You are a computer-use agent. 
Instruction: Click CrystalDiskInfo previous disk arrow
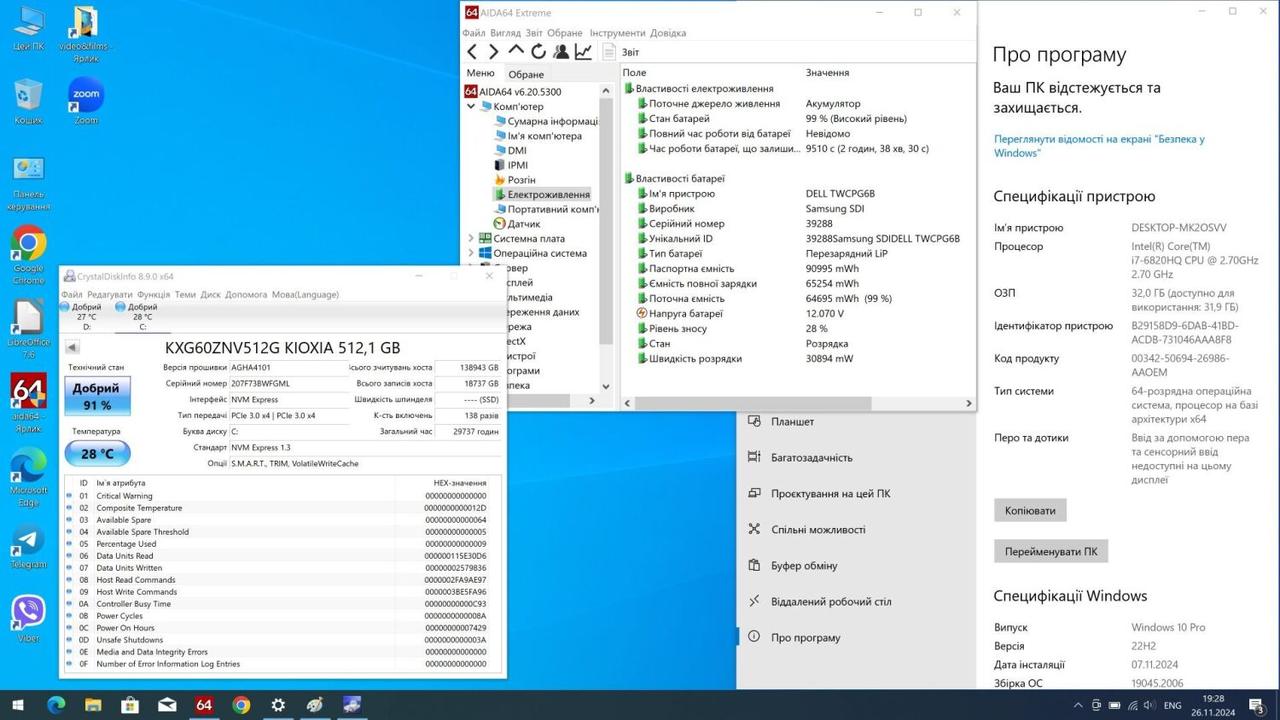click(x=72, y=347)
